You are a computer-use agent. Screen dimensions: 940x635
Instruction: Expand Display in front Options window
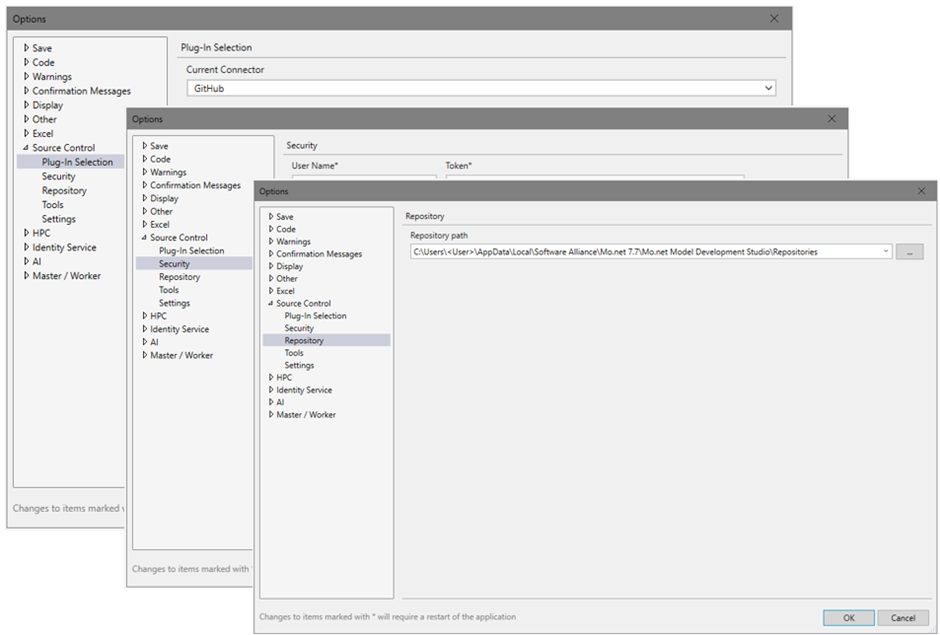tap(271, 266)
